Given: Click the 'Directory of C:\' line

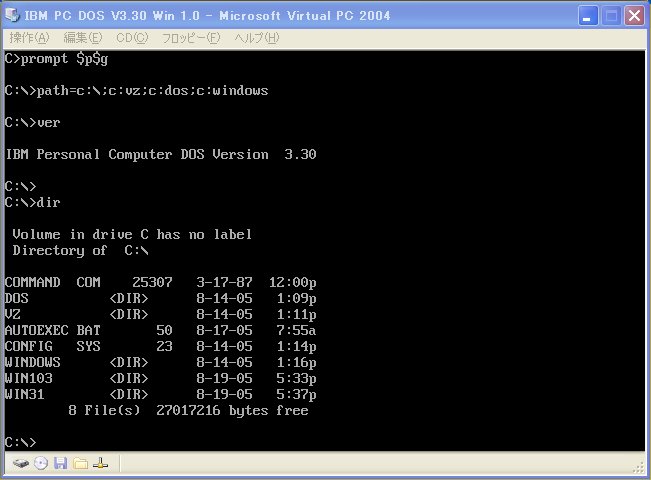Looking at the screenshot, I should [80, 251].
